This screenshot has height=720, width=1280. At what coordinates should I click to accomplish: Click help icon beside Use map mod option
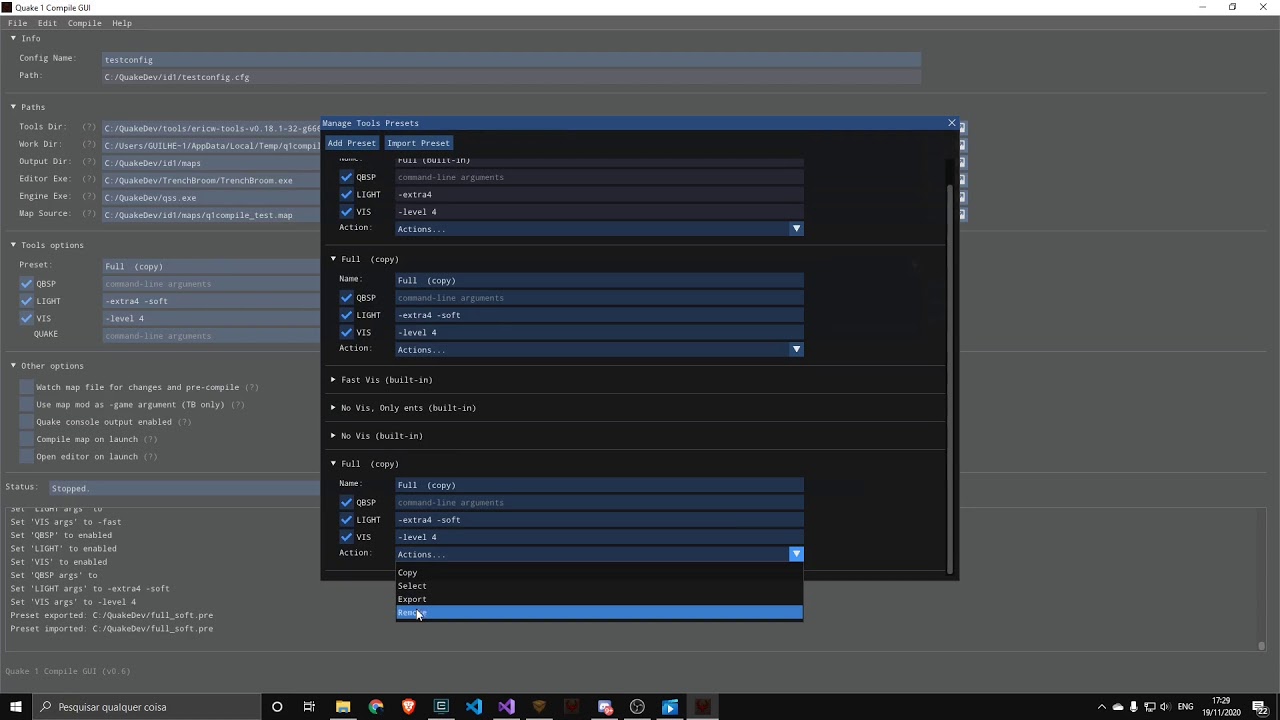tap(237, 405)
